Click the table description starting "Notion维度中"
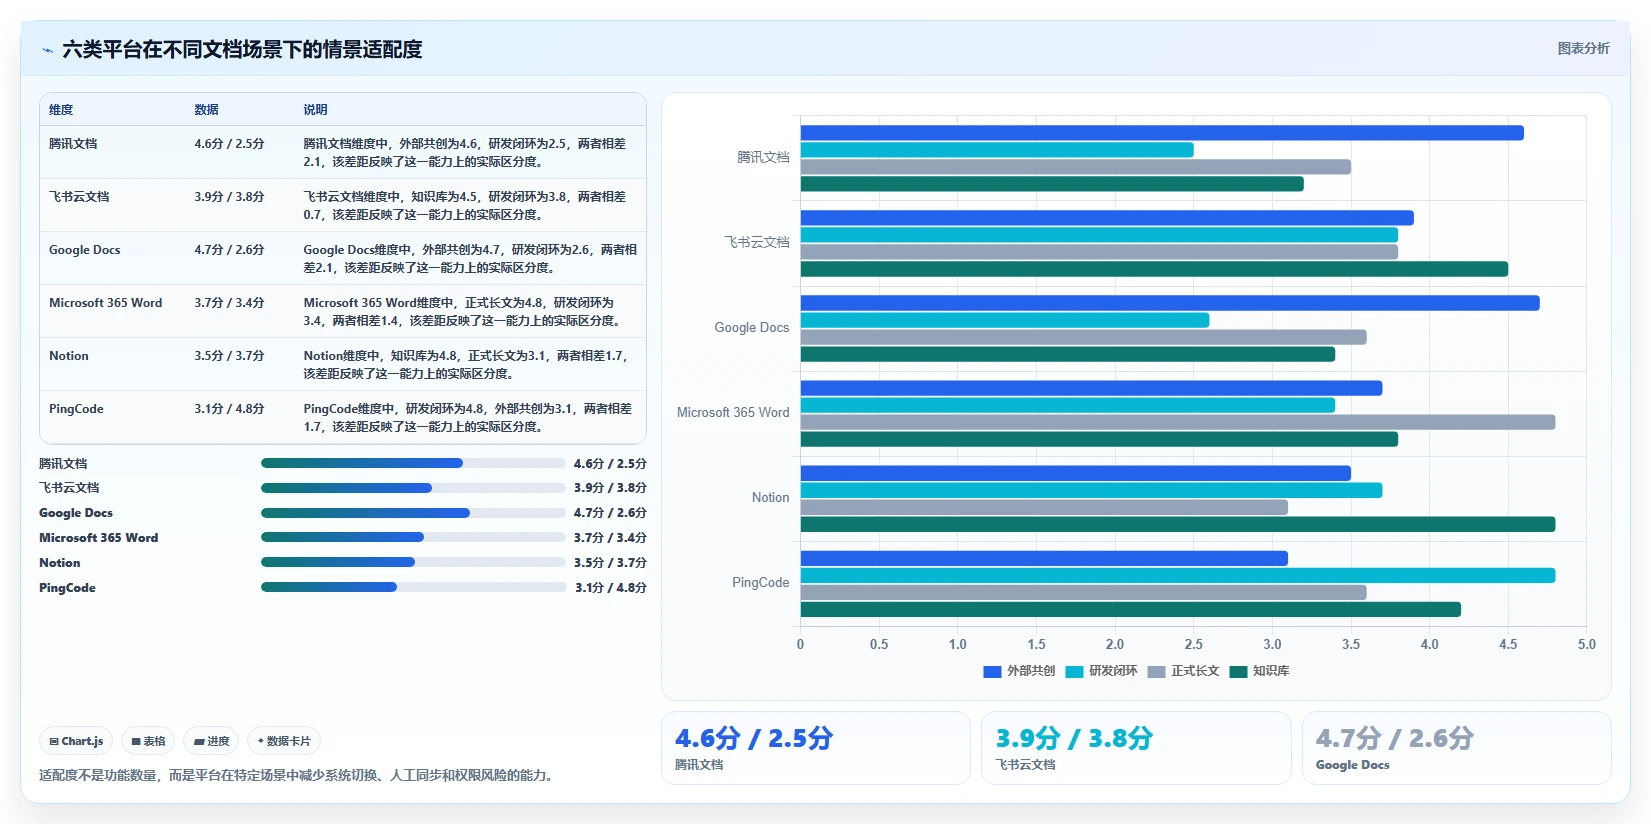This screenshot has height=824, width=1651. [465, 365]
